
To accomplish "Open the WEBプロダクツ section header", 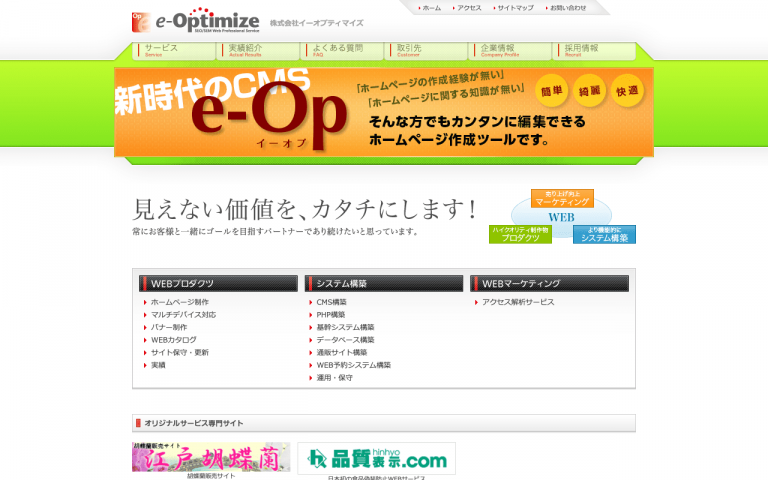I will pos(218,284).
